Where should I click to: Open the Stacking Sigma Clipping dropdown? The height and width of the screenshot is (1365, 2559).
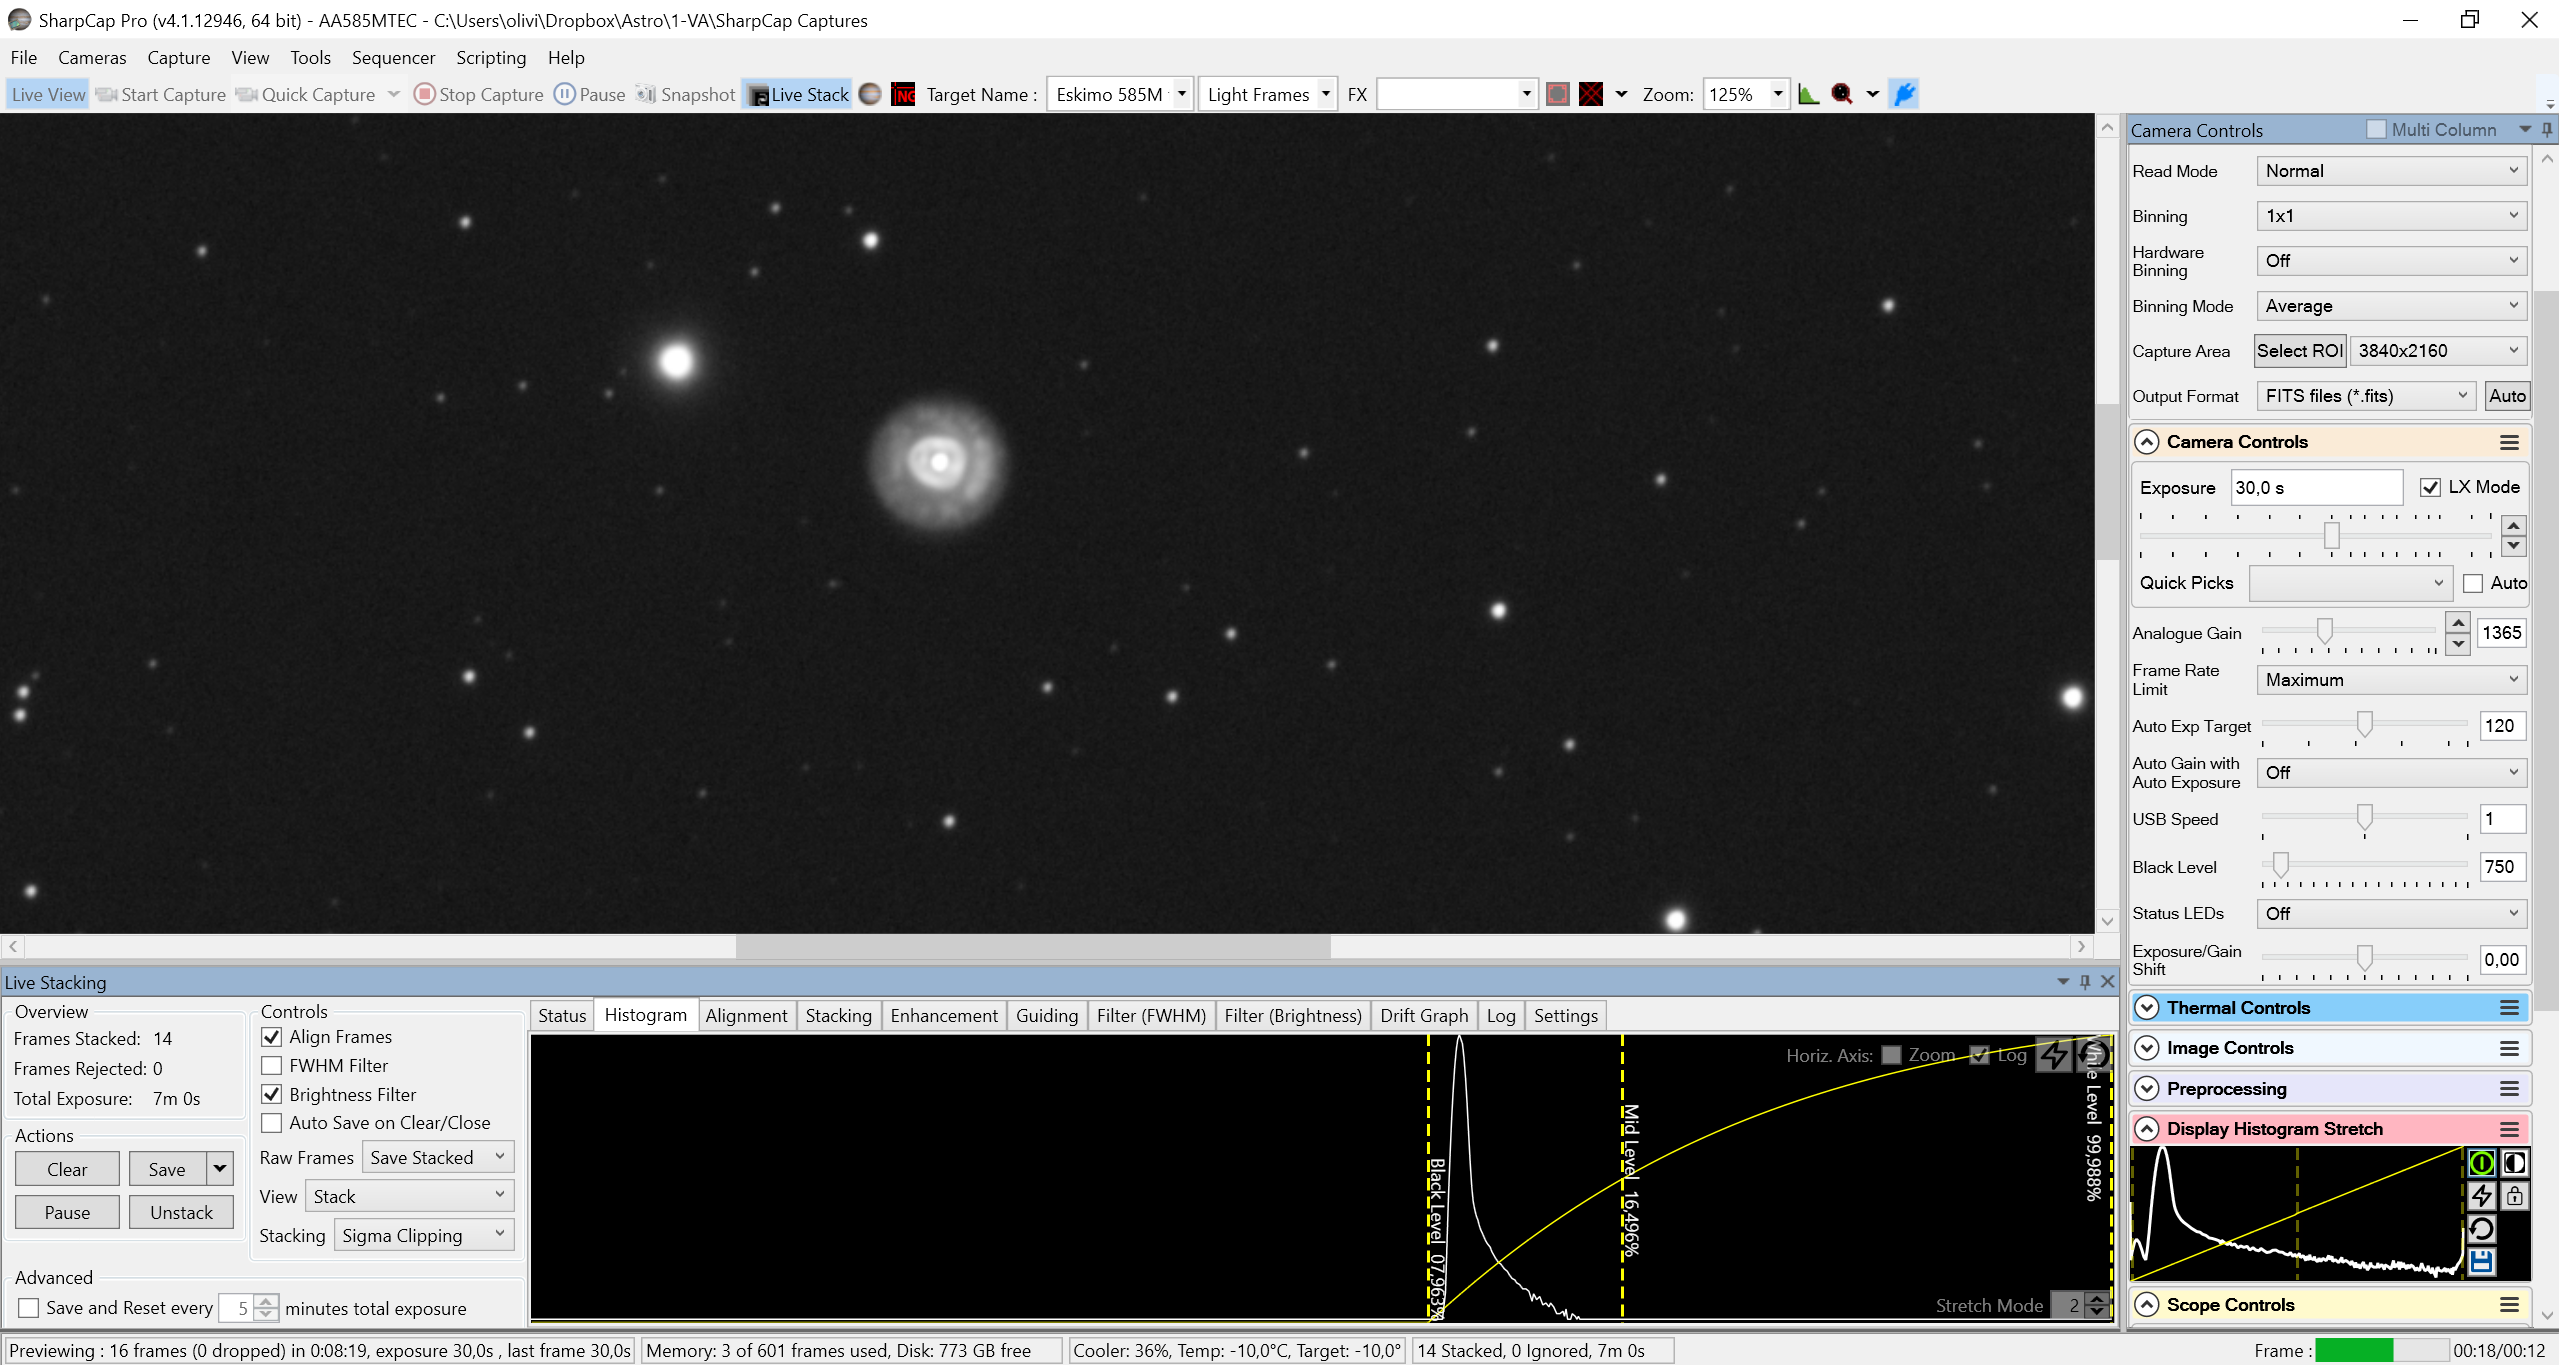424,1236
